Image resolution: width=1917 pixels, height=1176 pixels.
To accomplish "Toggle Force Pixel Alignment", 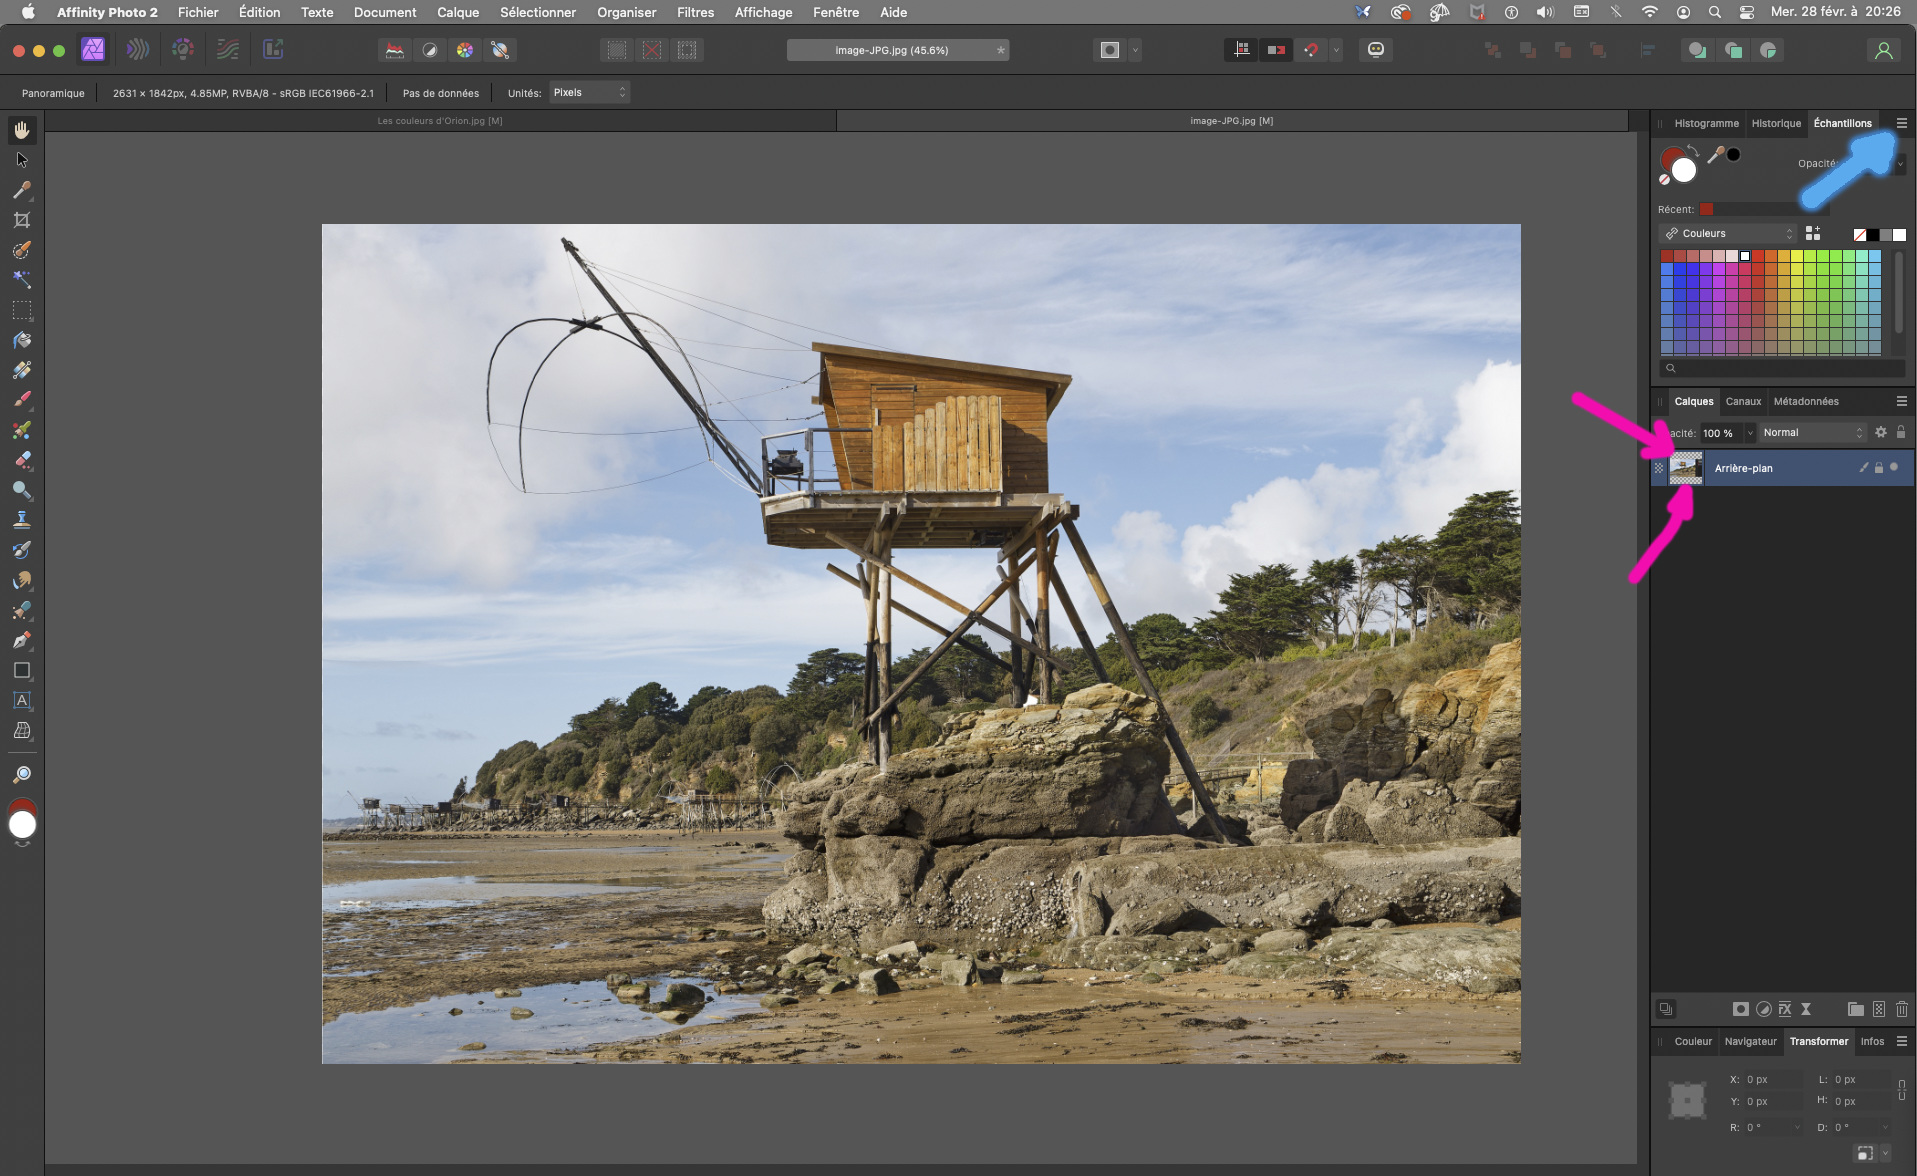I will click(1241, 50).
